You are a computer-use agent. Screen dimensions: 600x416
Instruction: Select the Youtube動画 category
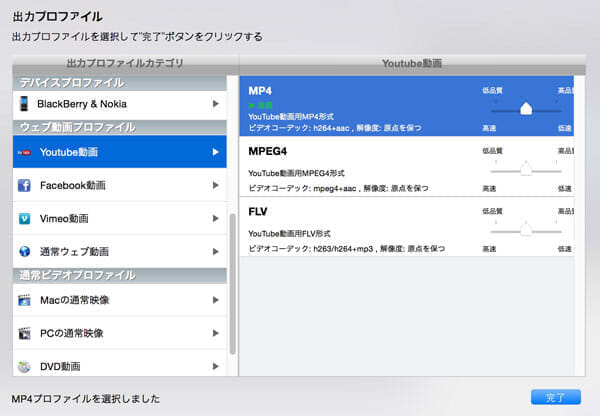(x=120, y=152)
